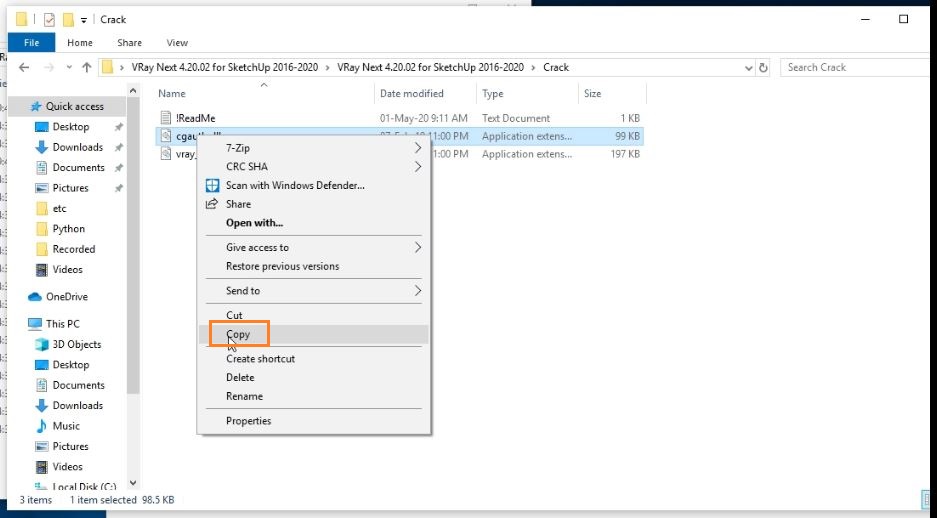Open pinned Pictures under Quick access
Image resolution: width=937 pixels, height=518 pixels.
pos(71,188)
